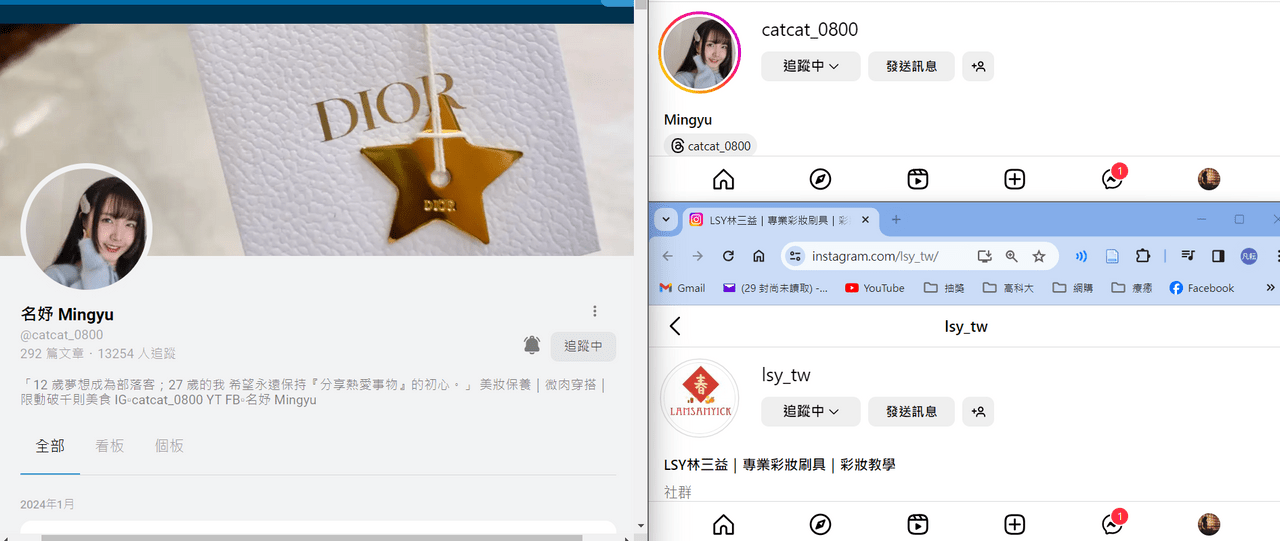Click the blue sound-waves extension icon
Screen dimensions: 1280x541
coord(1081,256)
